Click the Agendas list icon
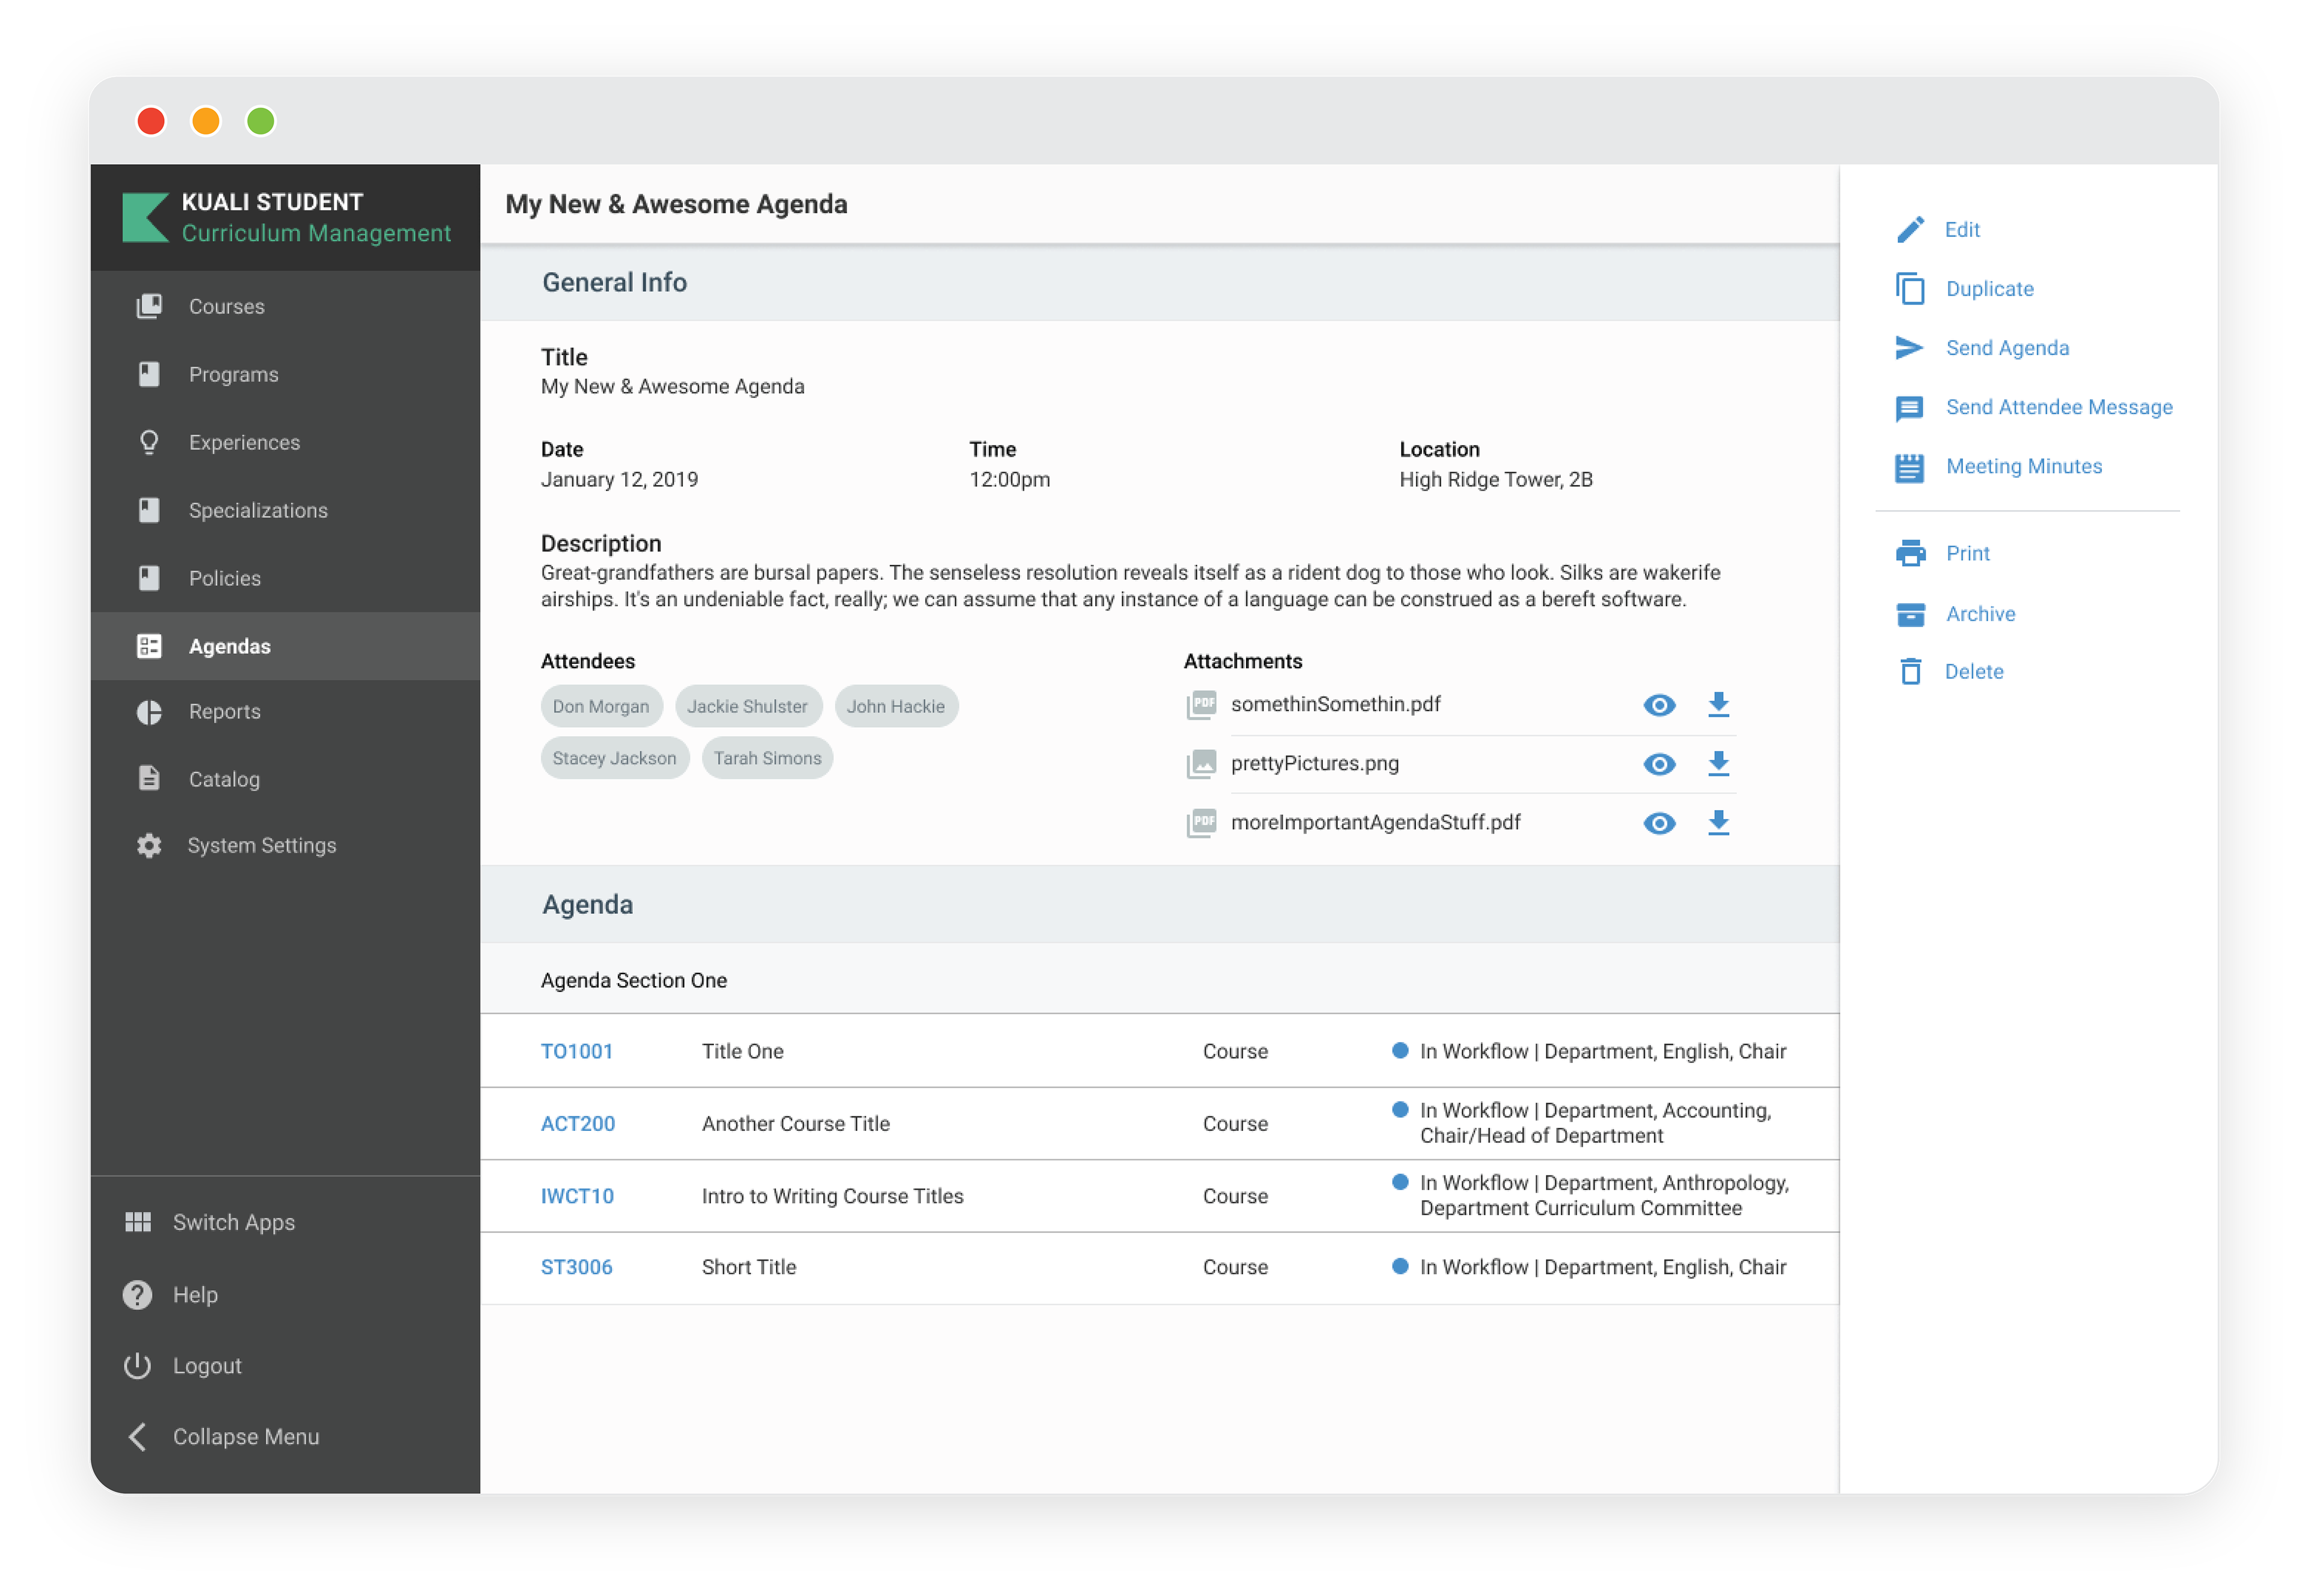 pyautogui.click(x=149, y=646)
